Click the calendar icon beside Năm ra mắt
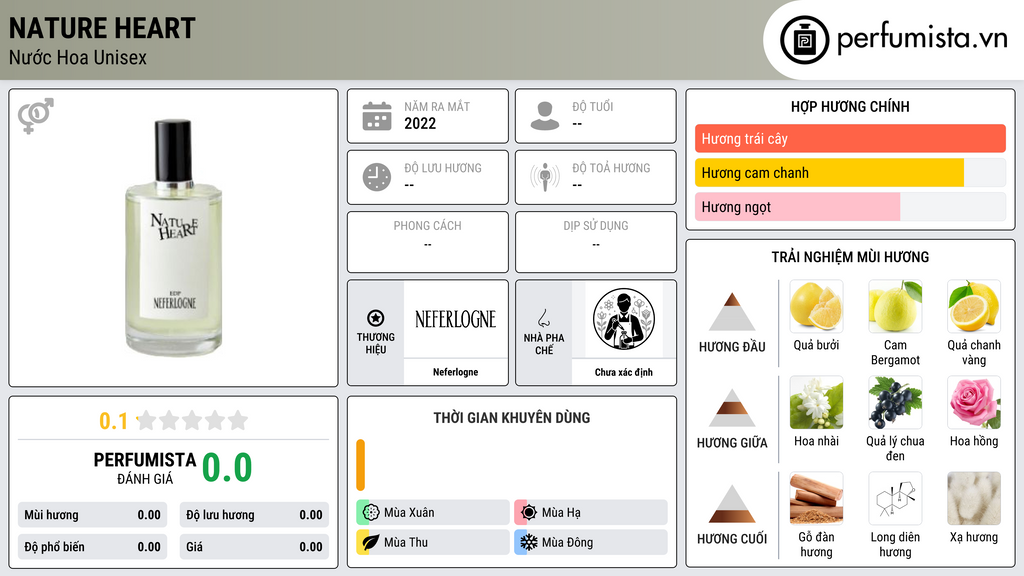This screenshot has width=1024, height=576. (x=377, y=116)
